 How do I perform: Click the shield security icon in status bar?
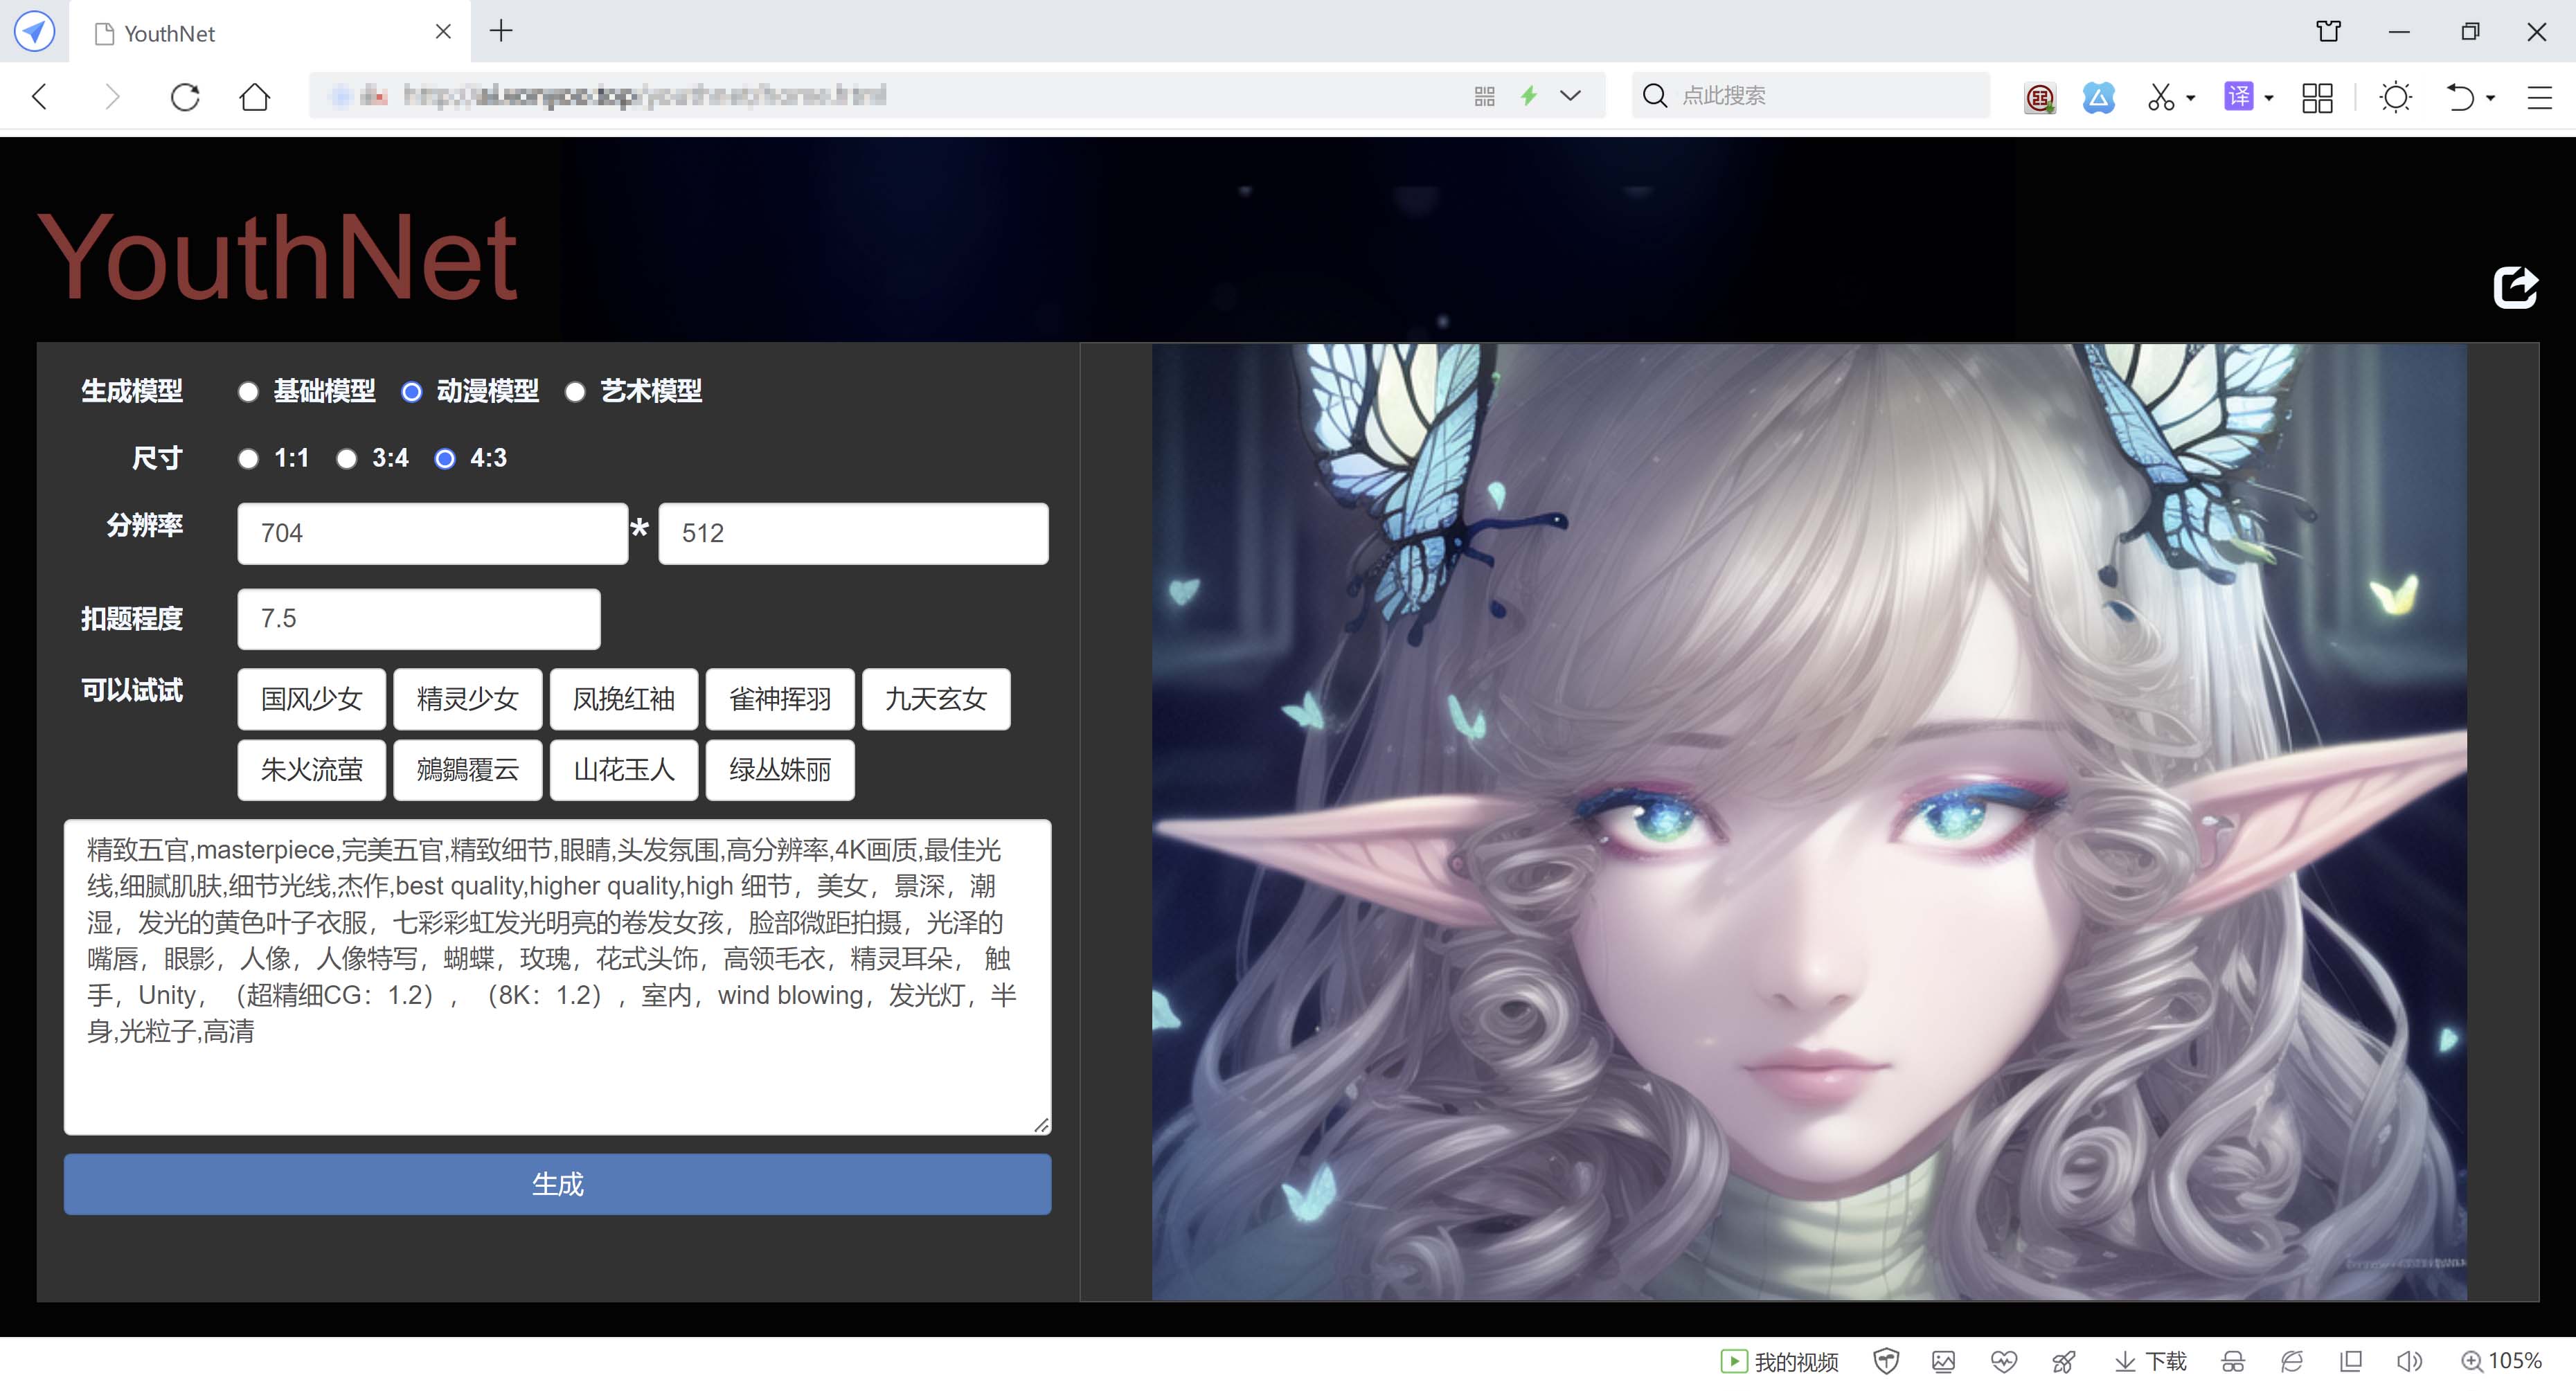point(1886,1362)
